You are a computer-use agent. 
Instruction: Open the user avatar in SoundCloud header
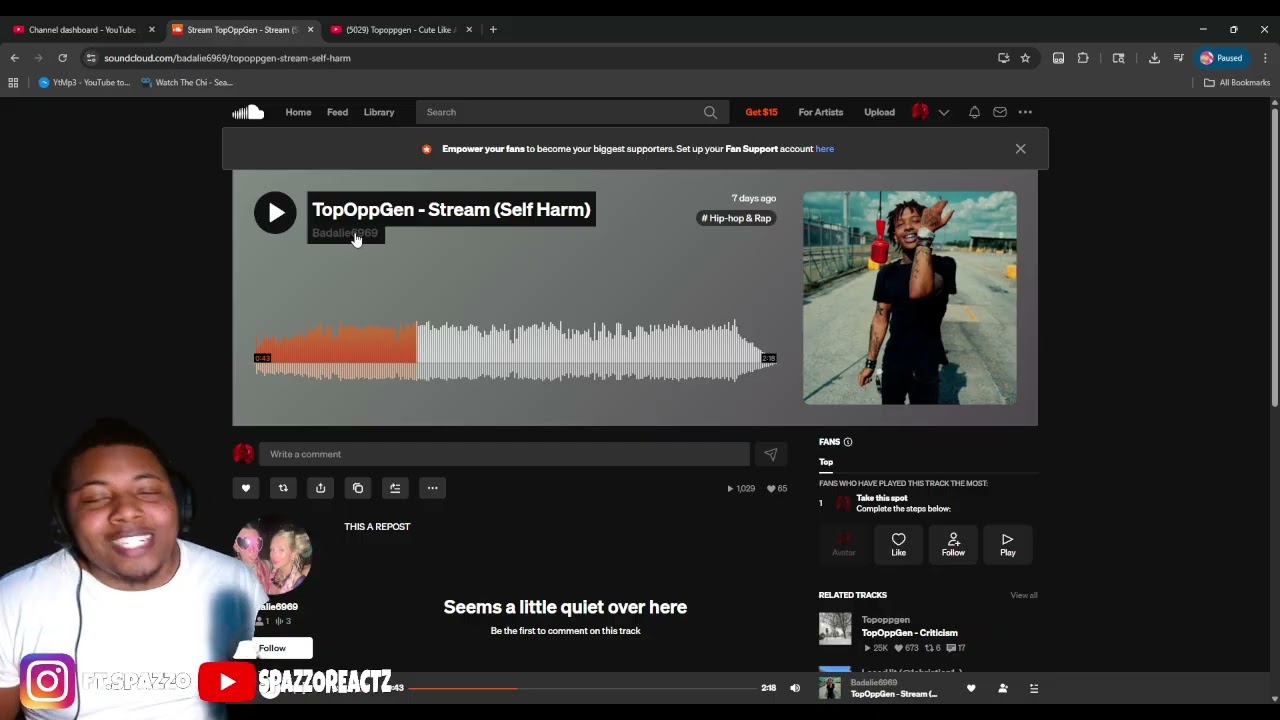click(x=920, y=112)
